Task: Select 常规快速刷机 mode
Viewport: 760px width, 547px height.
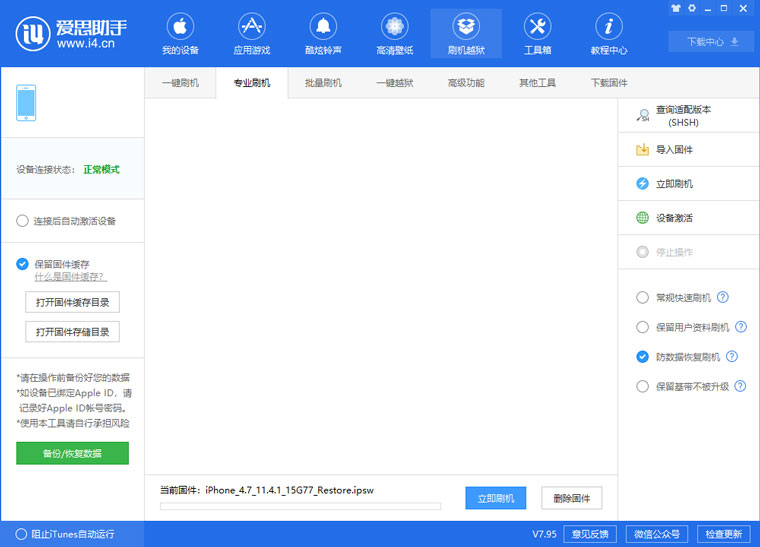Action: click(642, 297)
